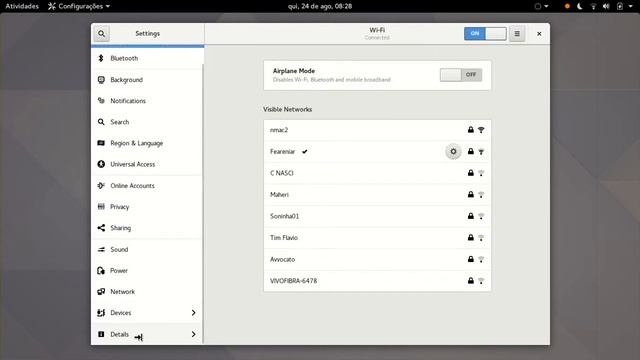Open the system menu dropdown arrow

click(x=630, y=7)
